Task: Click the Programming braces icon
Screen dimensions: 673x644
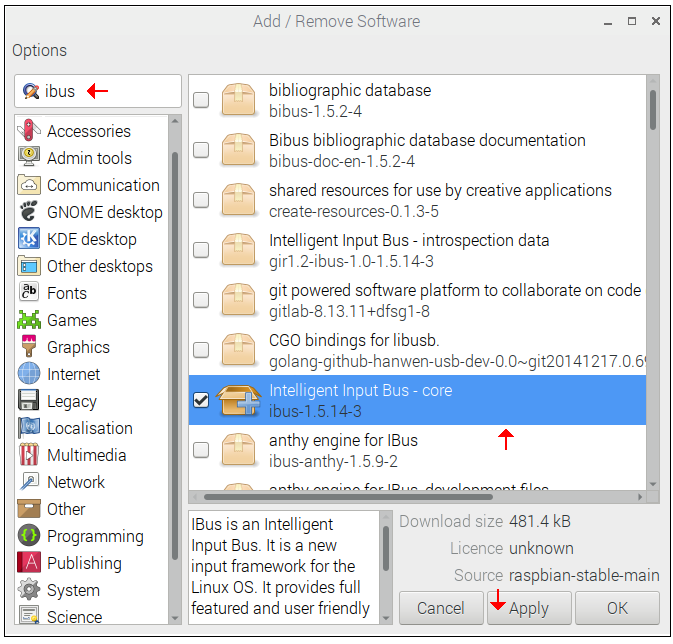Action: click(x=29, y=536)
